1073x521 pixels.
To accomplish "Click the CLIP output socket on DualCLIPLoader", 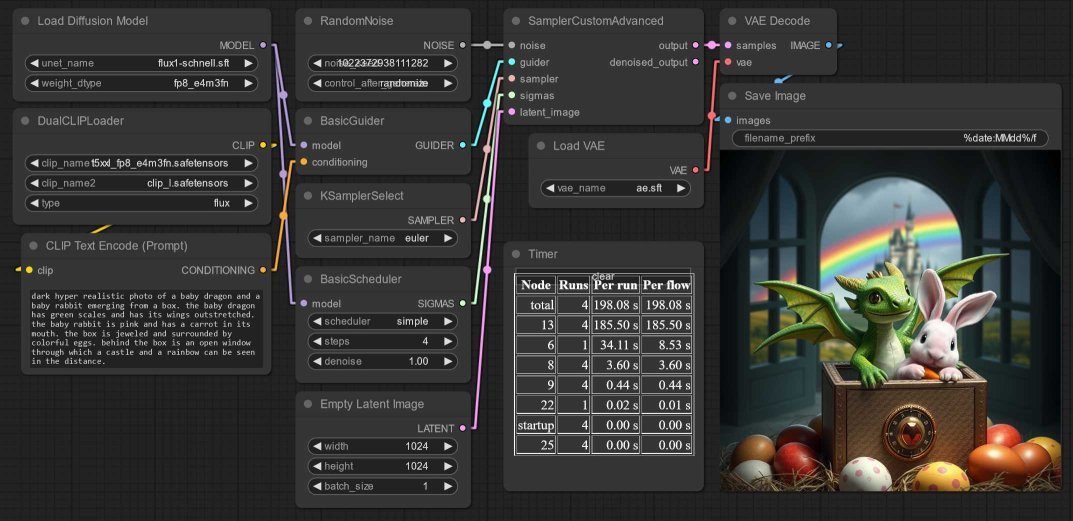I will click(263, 145).
